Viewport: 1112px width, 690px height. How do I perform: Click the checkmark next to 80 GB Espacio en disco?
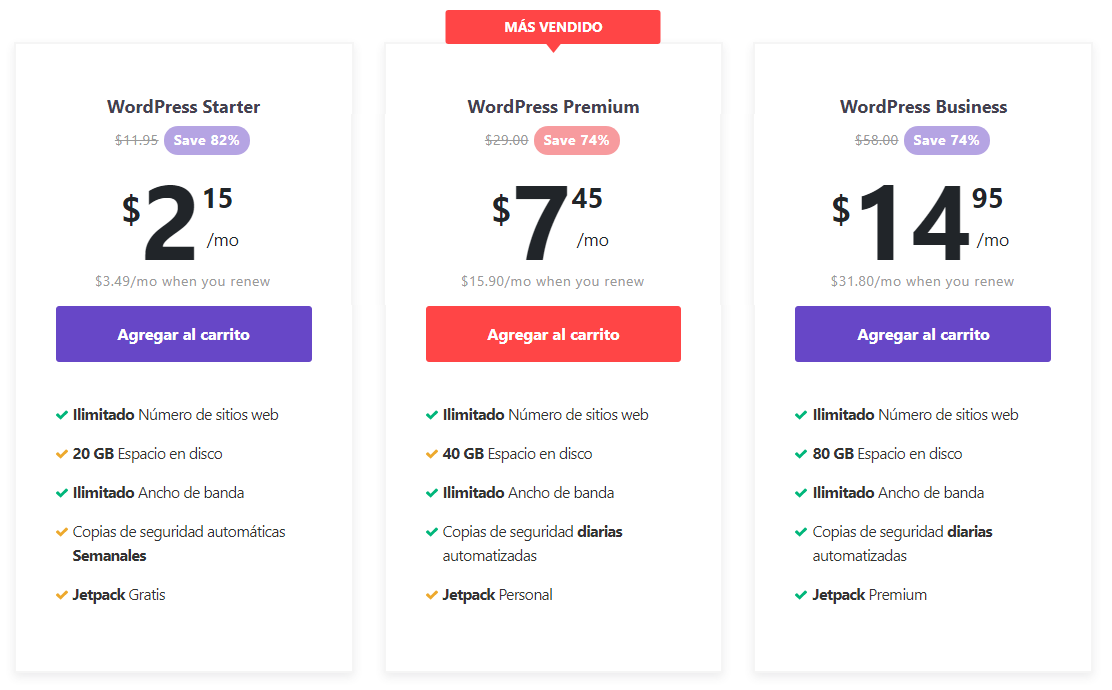[800, 453]
